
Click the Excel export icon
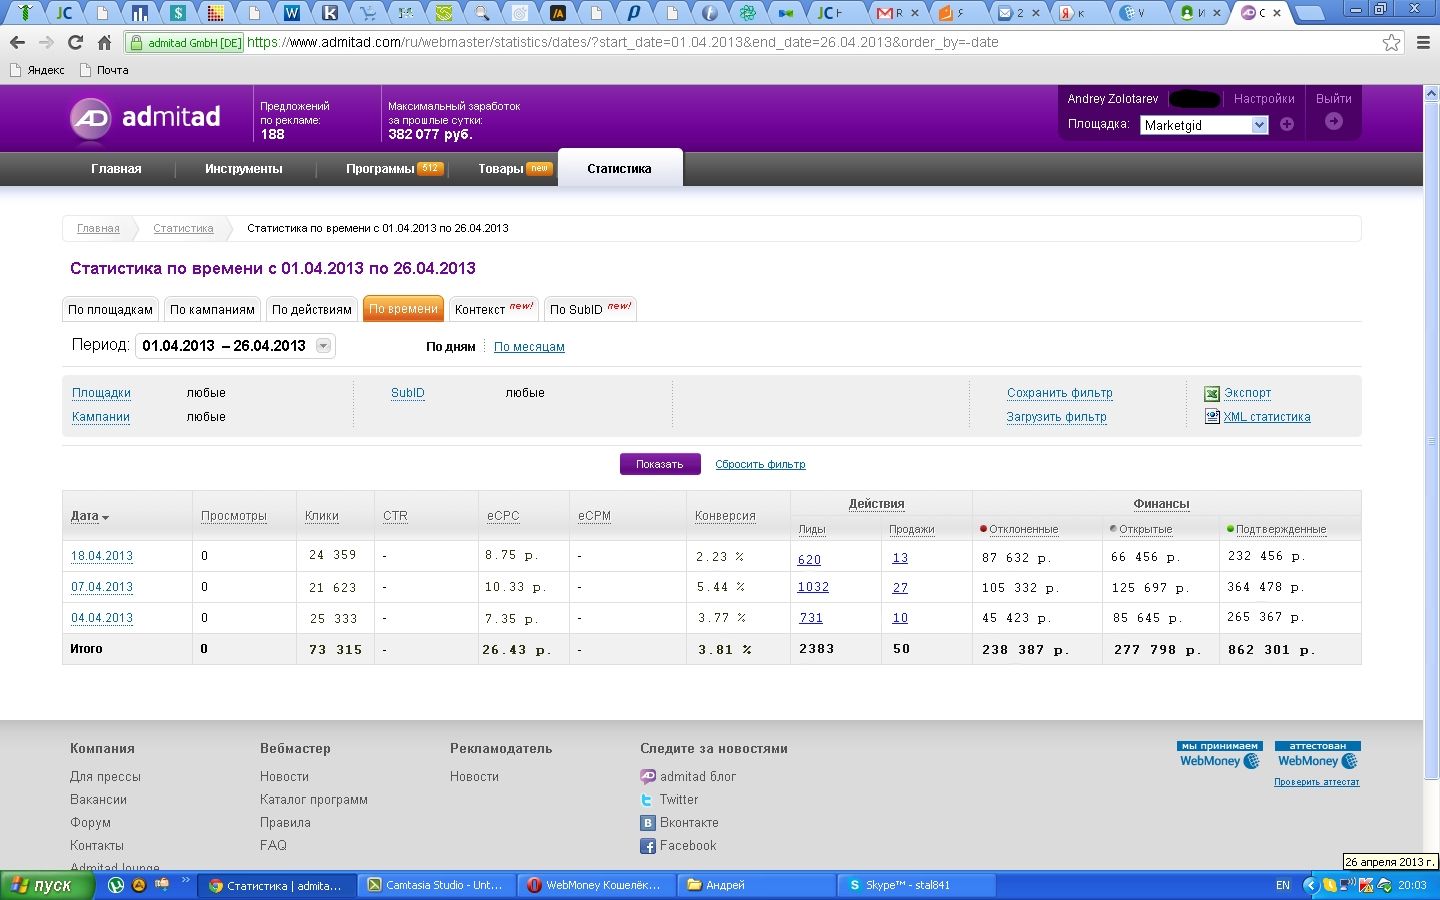coord(1212,393)
